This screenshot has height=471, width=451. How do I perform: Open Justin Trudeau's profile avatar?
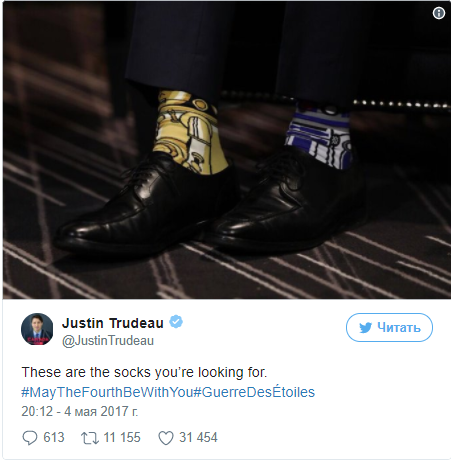(37, 329)
